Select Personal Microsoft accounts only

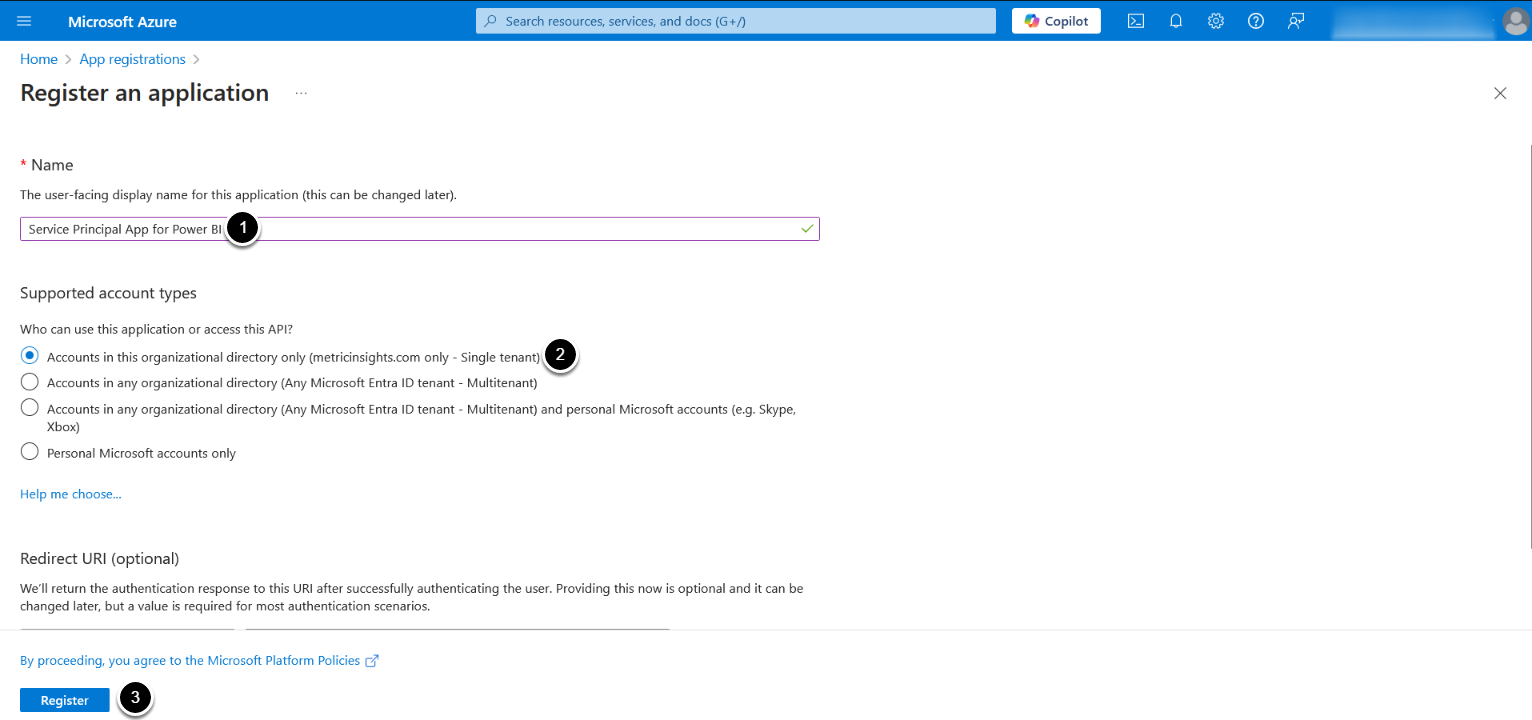coord(30,452)
